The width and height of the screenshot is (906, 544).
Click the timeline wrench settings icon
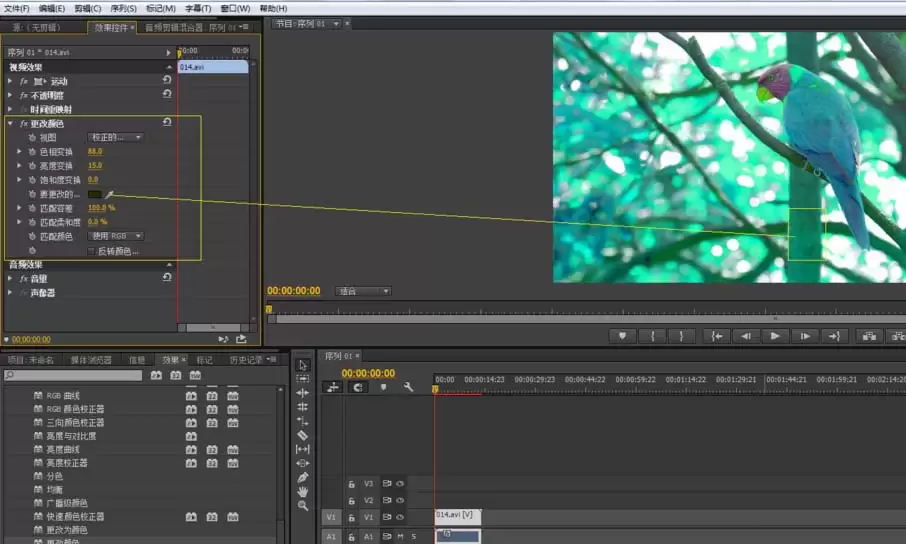(x=408, y=387)
